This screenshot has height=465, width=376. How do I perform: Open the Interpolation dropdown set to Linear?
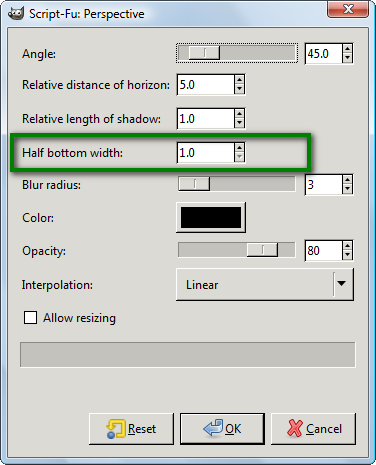pyautogui.click(x=265, y=284)
